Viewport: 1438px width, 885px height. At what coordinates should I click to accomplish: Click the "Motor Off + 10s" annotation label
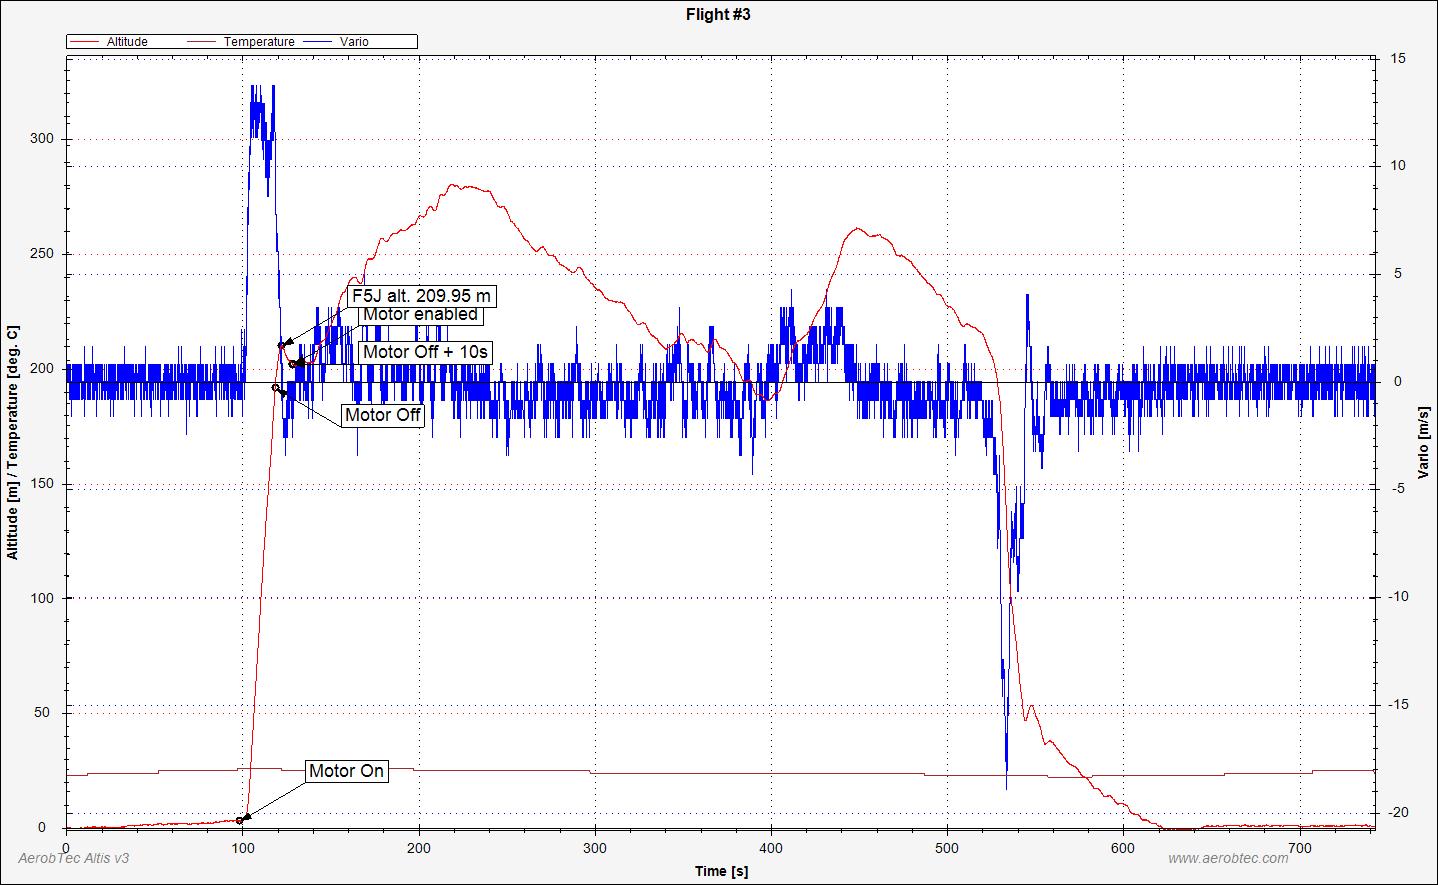click(425, 352)
